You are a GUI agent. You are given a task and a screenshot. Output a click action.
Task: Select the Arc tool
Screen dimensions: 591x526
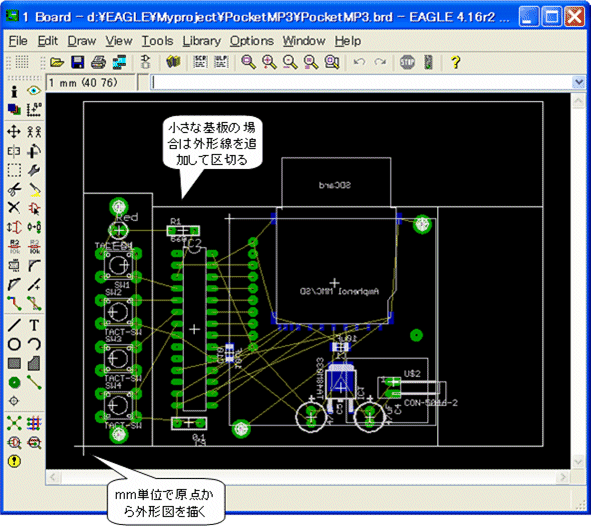(34, 344)
